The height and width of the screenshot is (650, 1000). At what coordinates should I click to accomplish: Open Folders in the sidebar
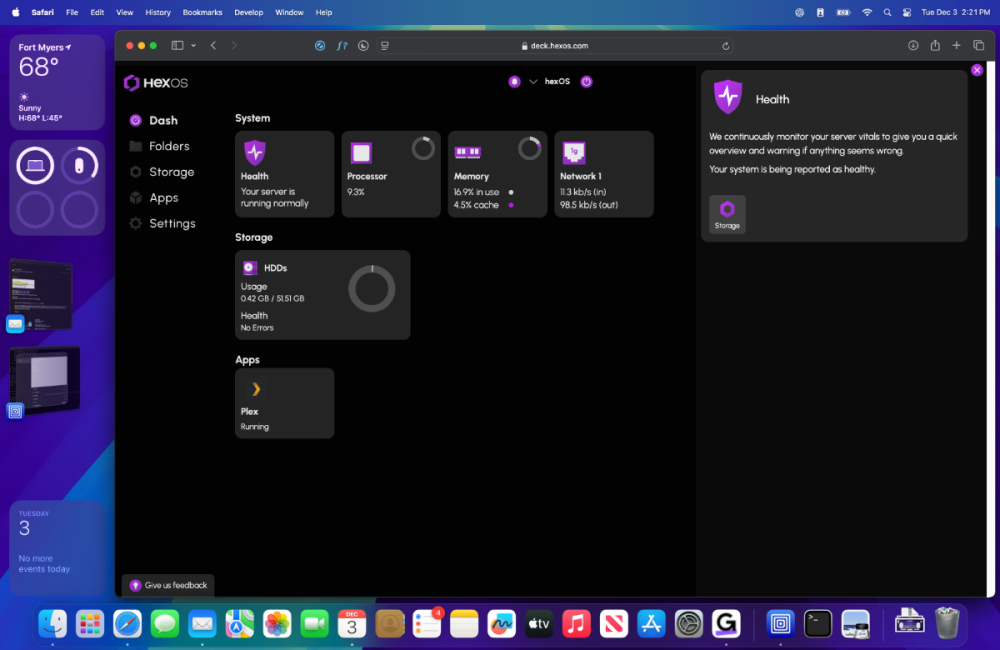coord(169,146)
